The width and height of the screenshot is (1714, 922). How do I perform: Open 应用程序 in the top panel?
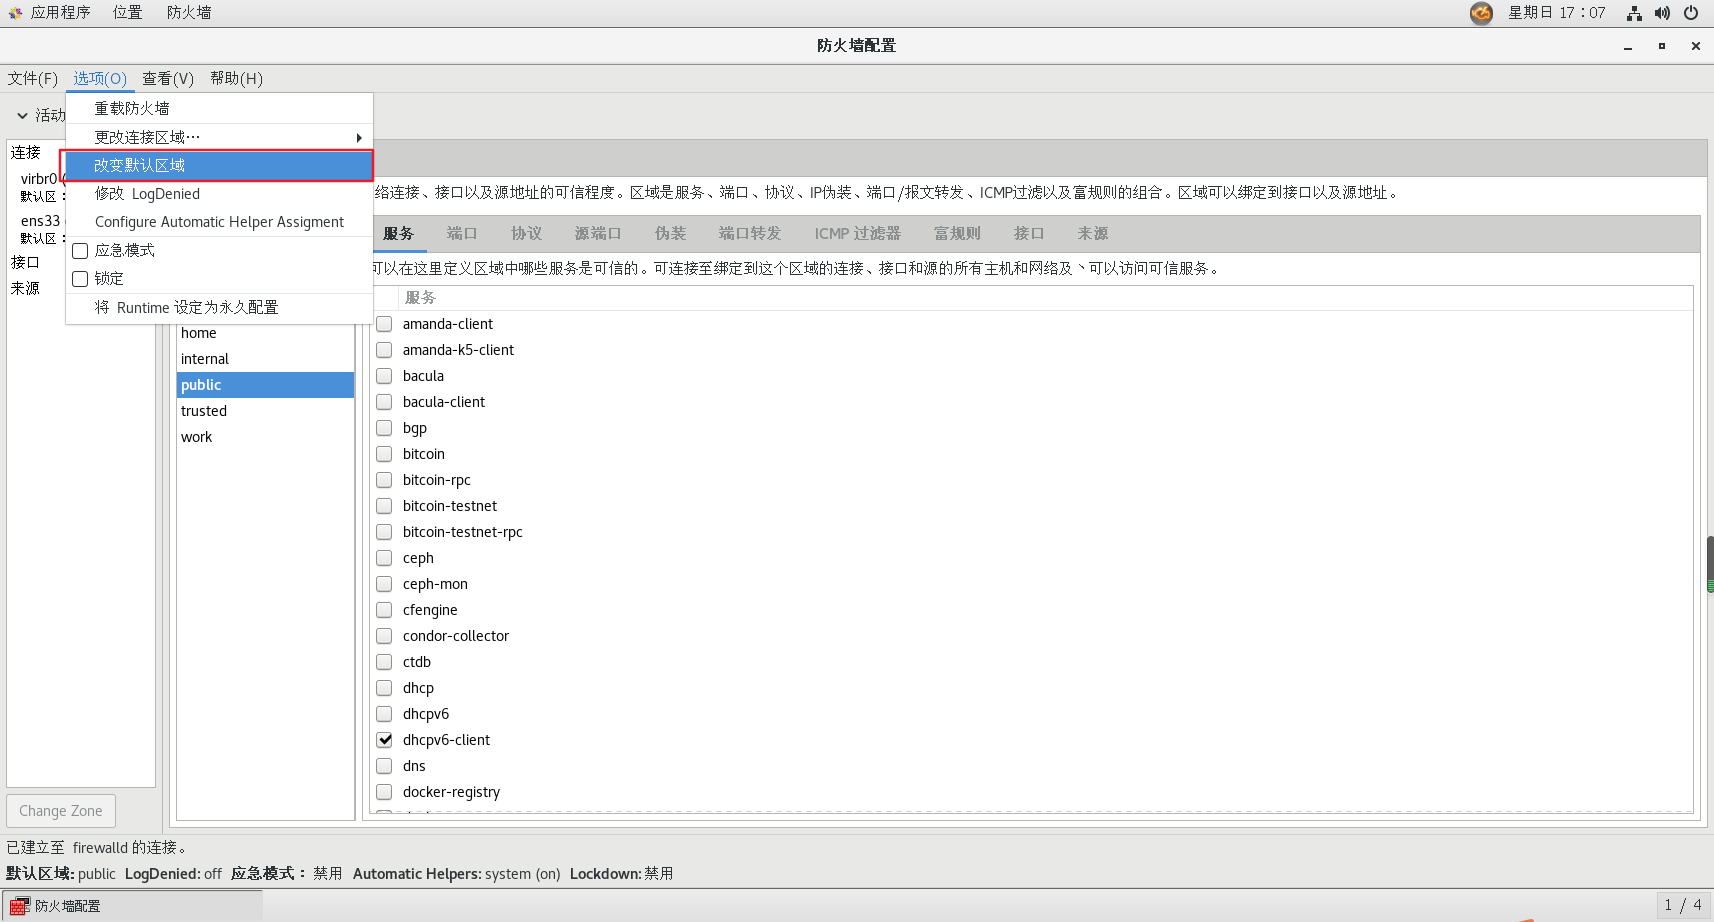point(60,13)
